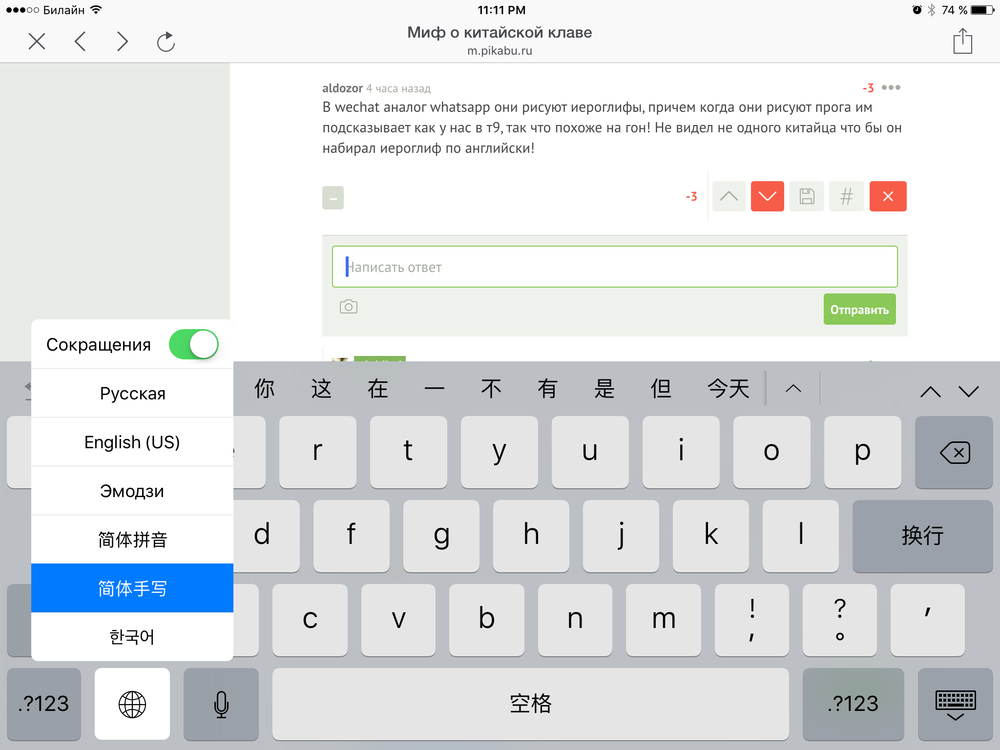
Task: Collapse comment with the minus button
Action: [x=333, y=198]
